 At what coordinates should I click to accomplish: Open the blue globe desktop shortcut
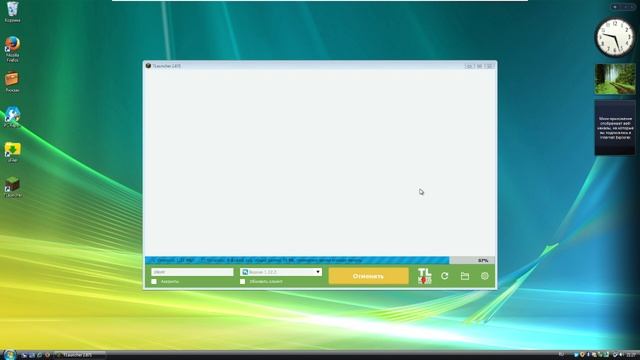tap(12, 117)
